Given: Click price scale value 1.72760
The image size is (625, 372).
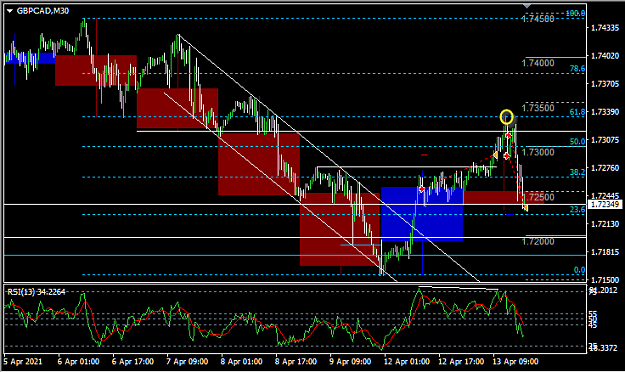Looking at the screenshot, I should (x=605, y=168).
